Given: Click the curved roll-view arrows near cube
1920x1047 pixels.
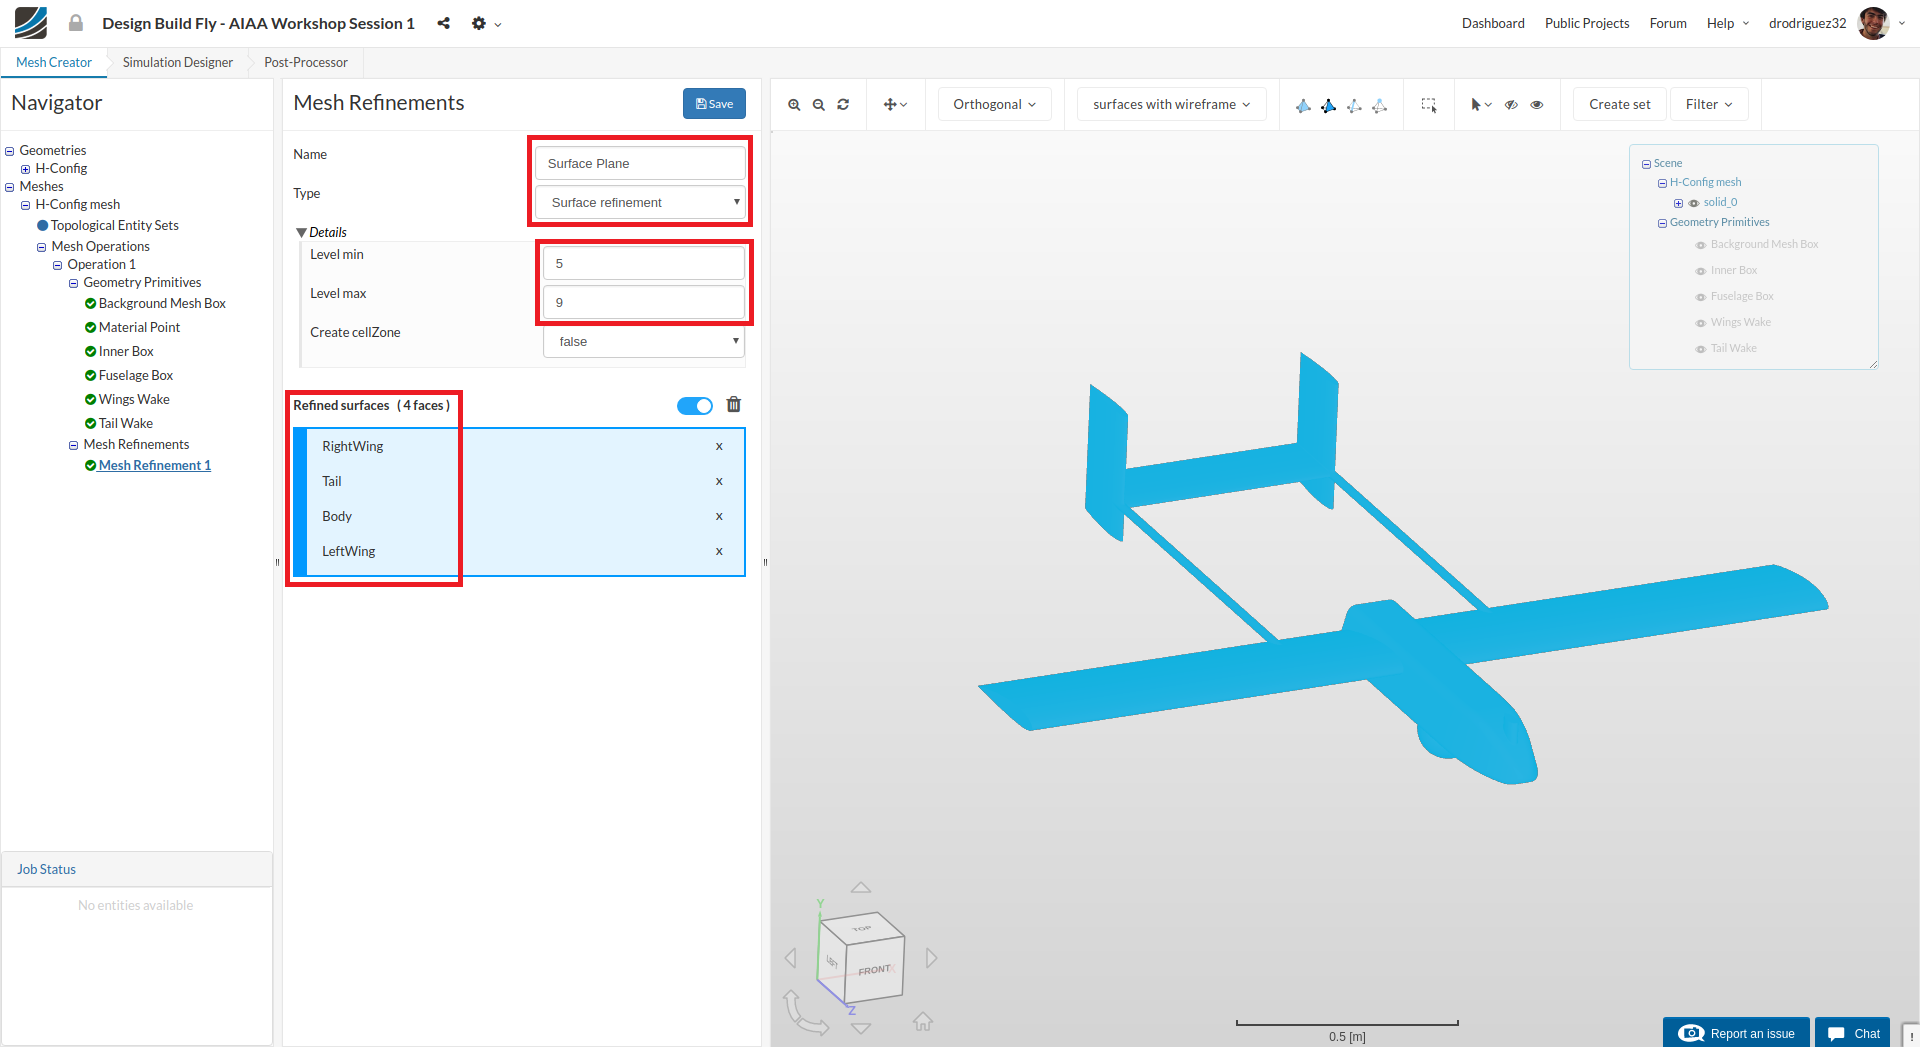Looking at the screenshot, I should tap(803, 1012).
